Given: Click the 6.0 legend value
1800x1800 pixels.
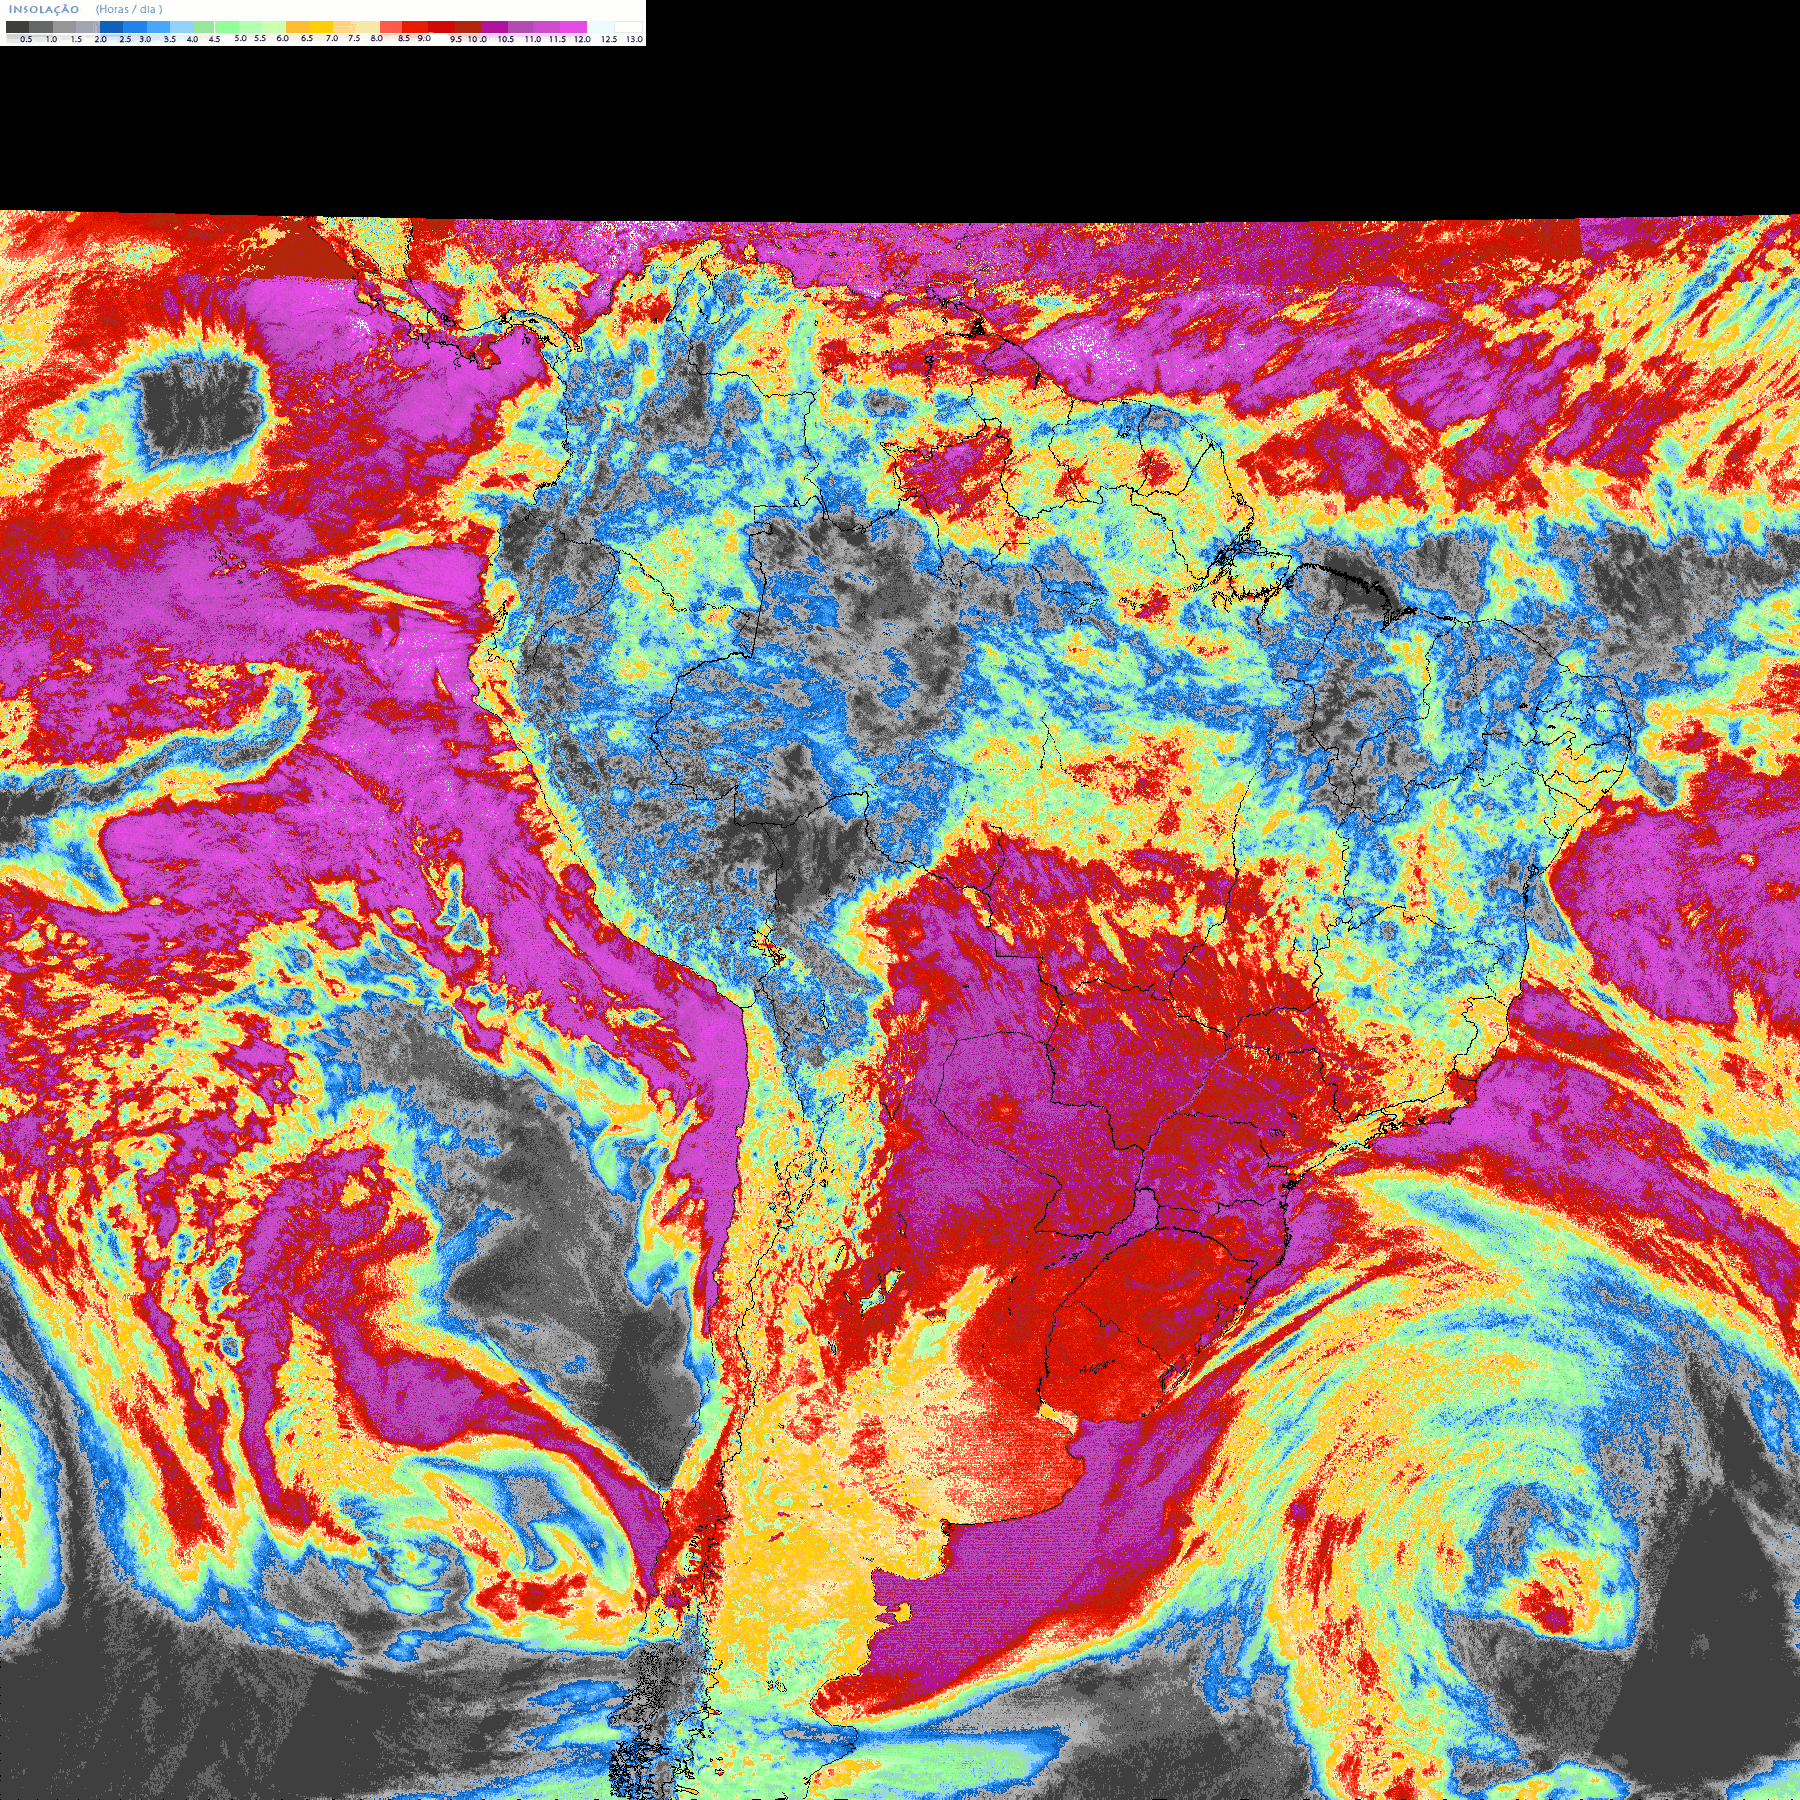Looking at the screenshot, I should click(x=282, y=38).
